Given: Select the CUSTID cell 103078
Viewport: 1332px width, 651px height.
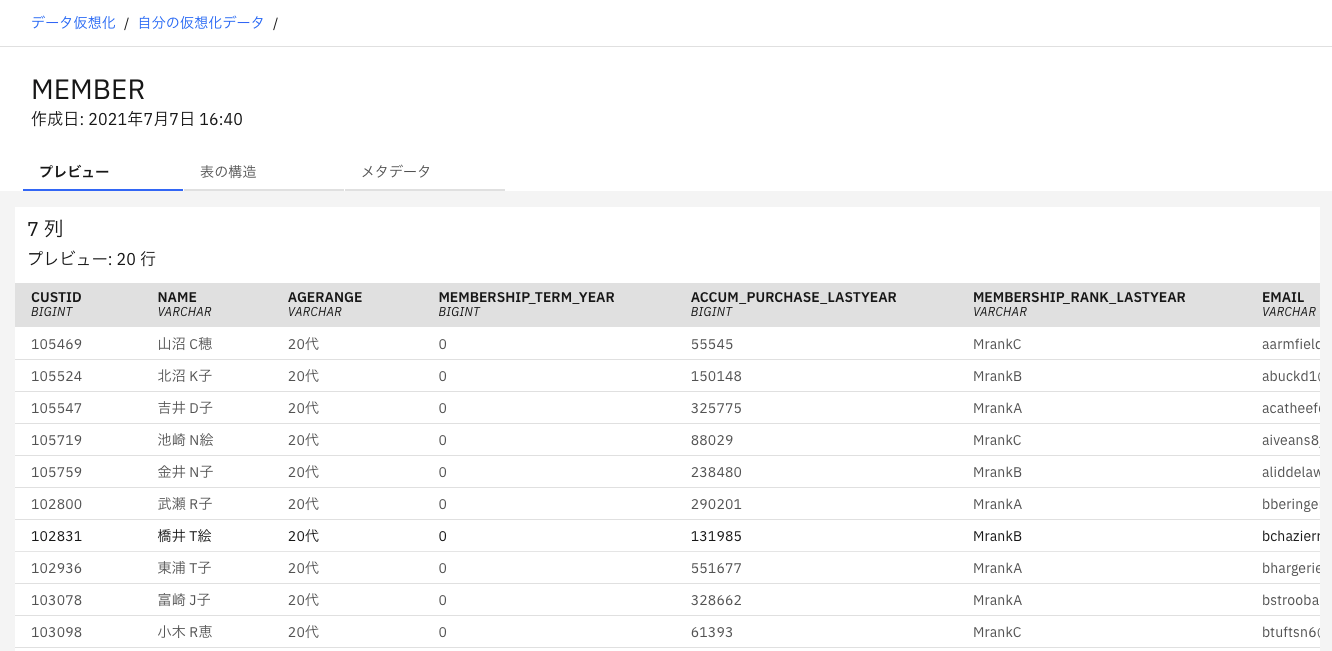Looking at the screenshot, I should 57,600.
